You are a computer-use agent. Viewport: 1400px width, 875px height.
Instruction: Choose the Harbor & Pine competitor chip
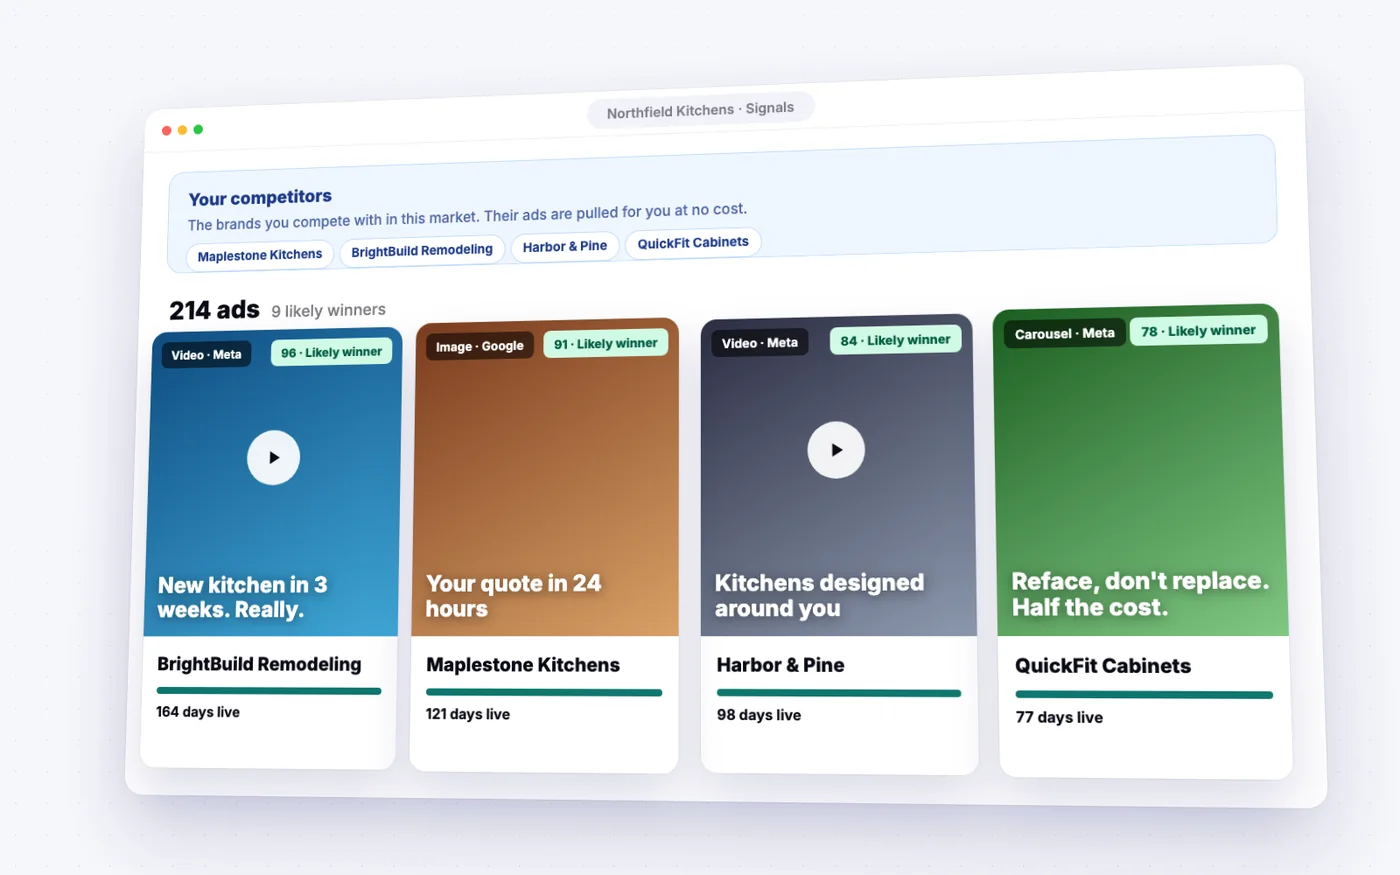[565, 246]
